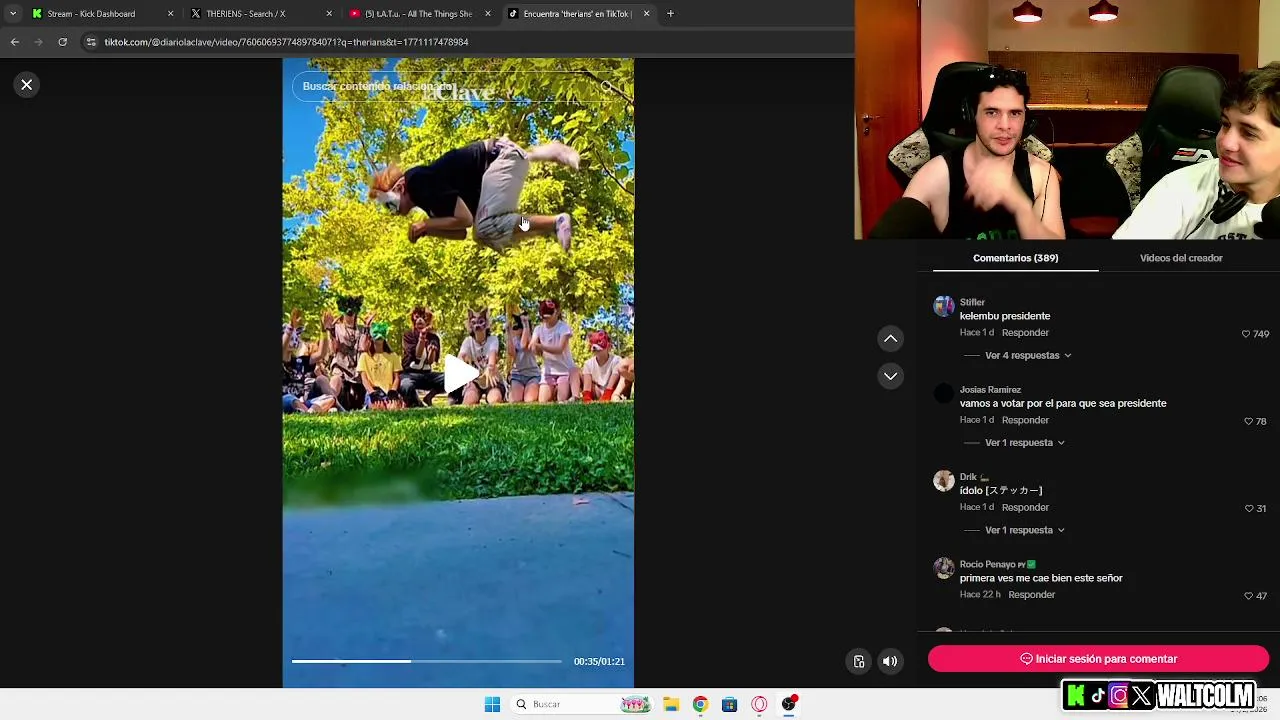Switch to t.A.T.u. All The Things She browser tab
This screenshot has height=720, width=1280.
click(x=418, y=14)
